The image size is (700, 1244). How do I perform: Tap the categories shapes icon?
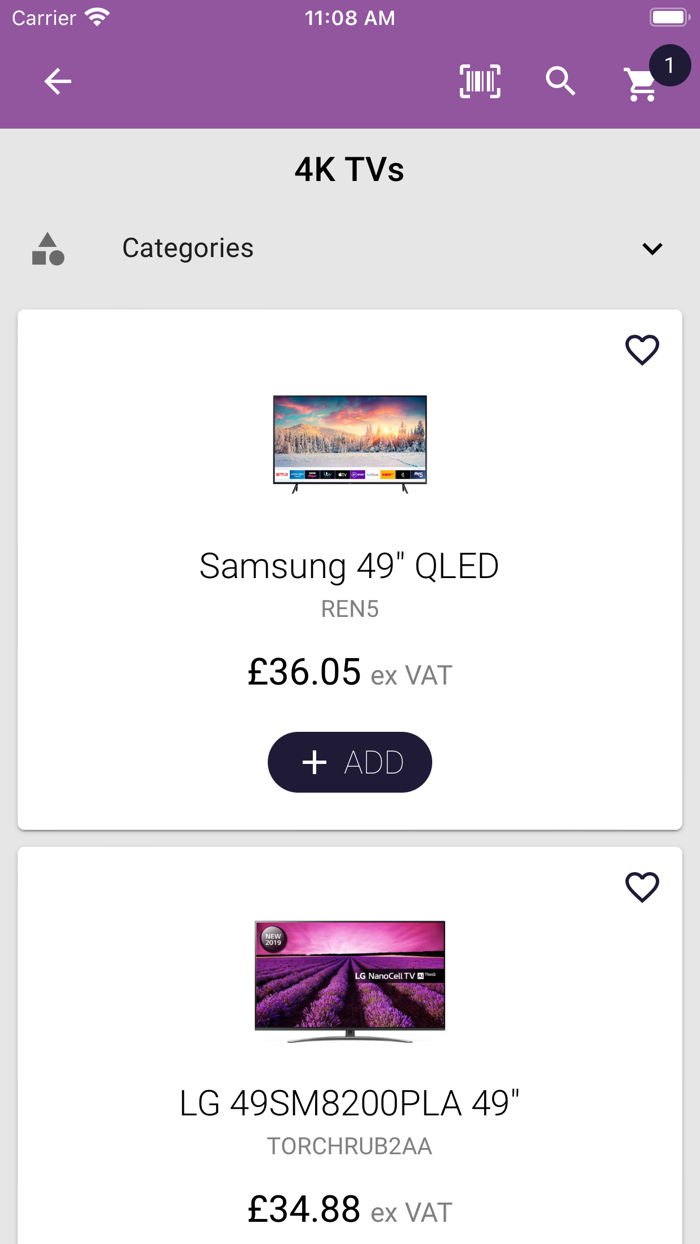tap(48, 249)
